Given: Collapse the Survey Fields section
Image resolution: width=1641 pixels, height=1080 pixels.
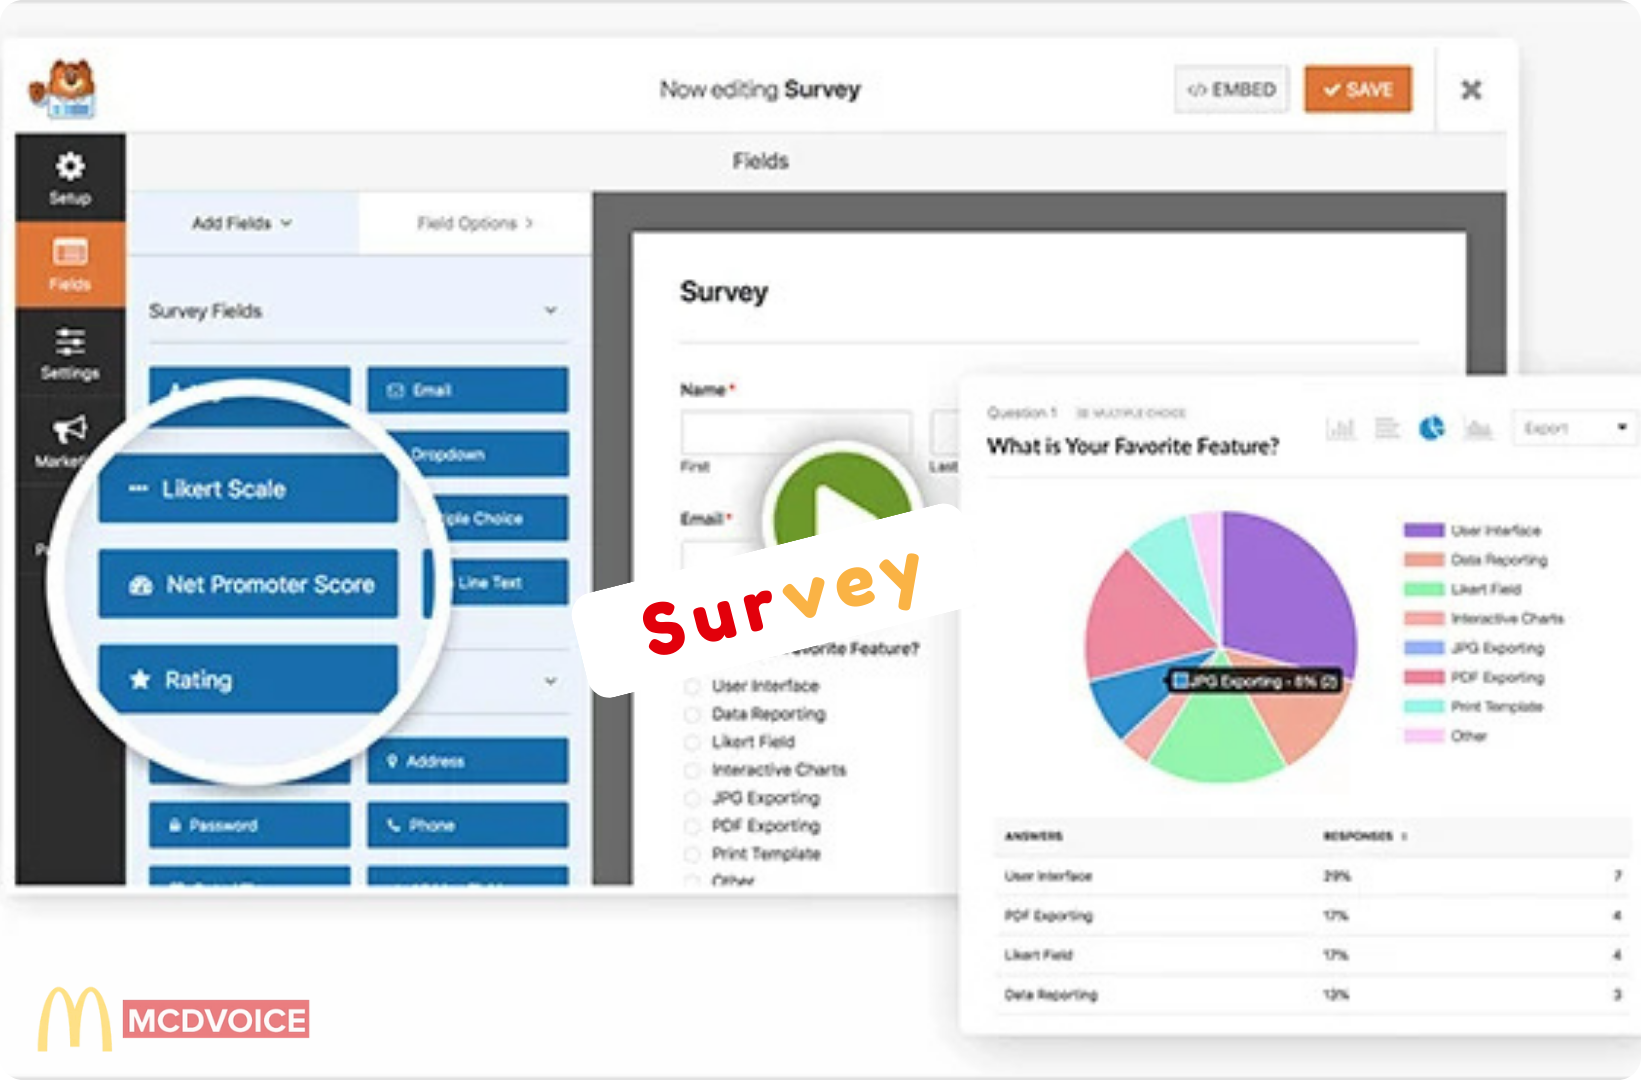Looking at the screenshot, I should click(x=551, y=310).
